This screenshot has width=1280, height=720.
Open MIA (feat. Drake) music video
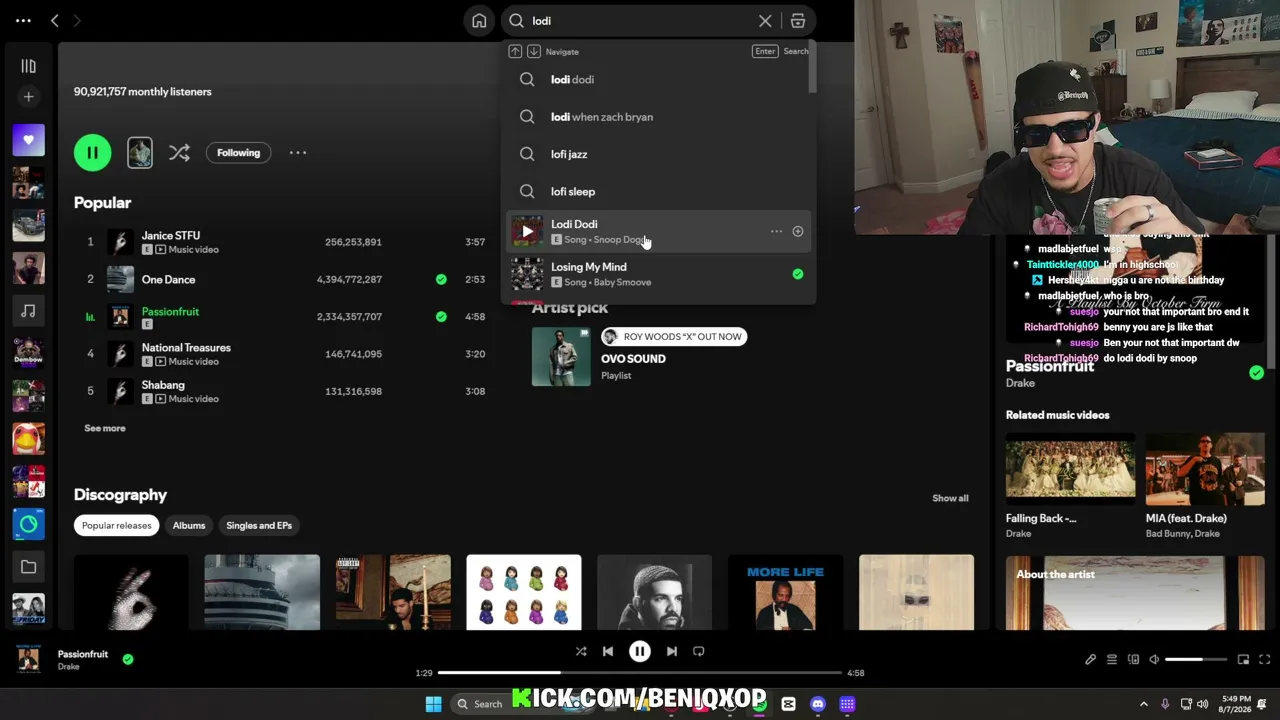1205,468
